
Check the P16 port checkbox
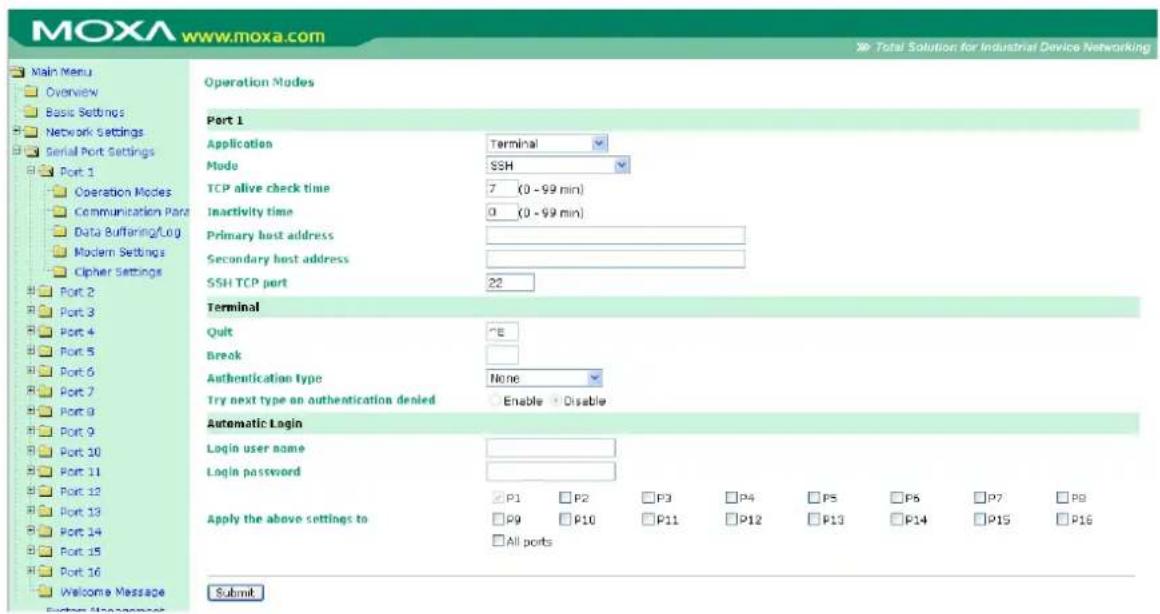[1063, 519]
